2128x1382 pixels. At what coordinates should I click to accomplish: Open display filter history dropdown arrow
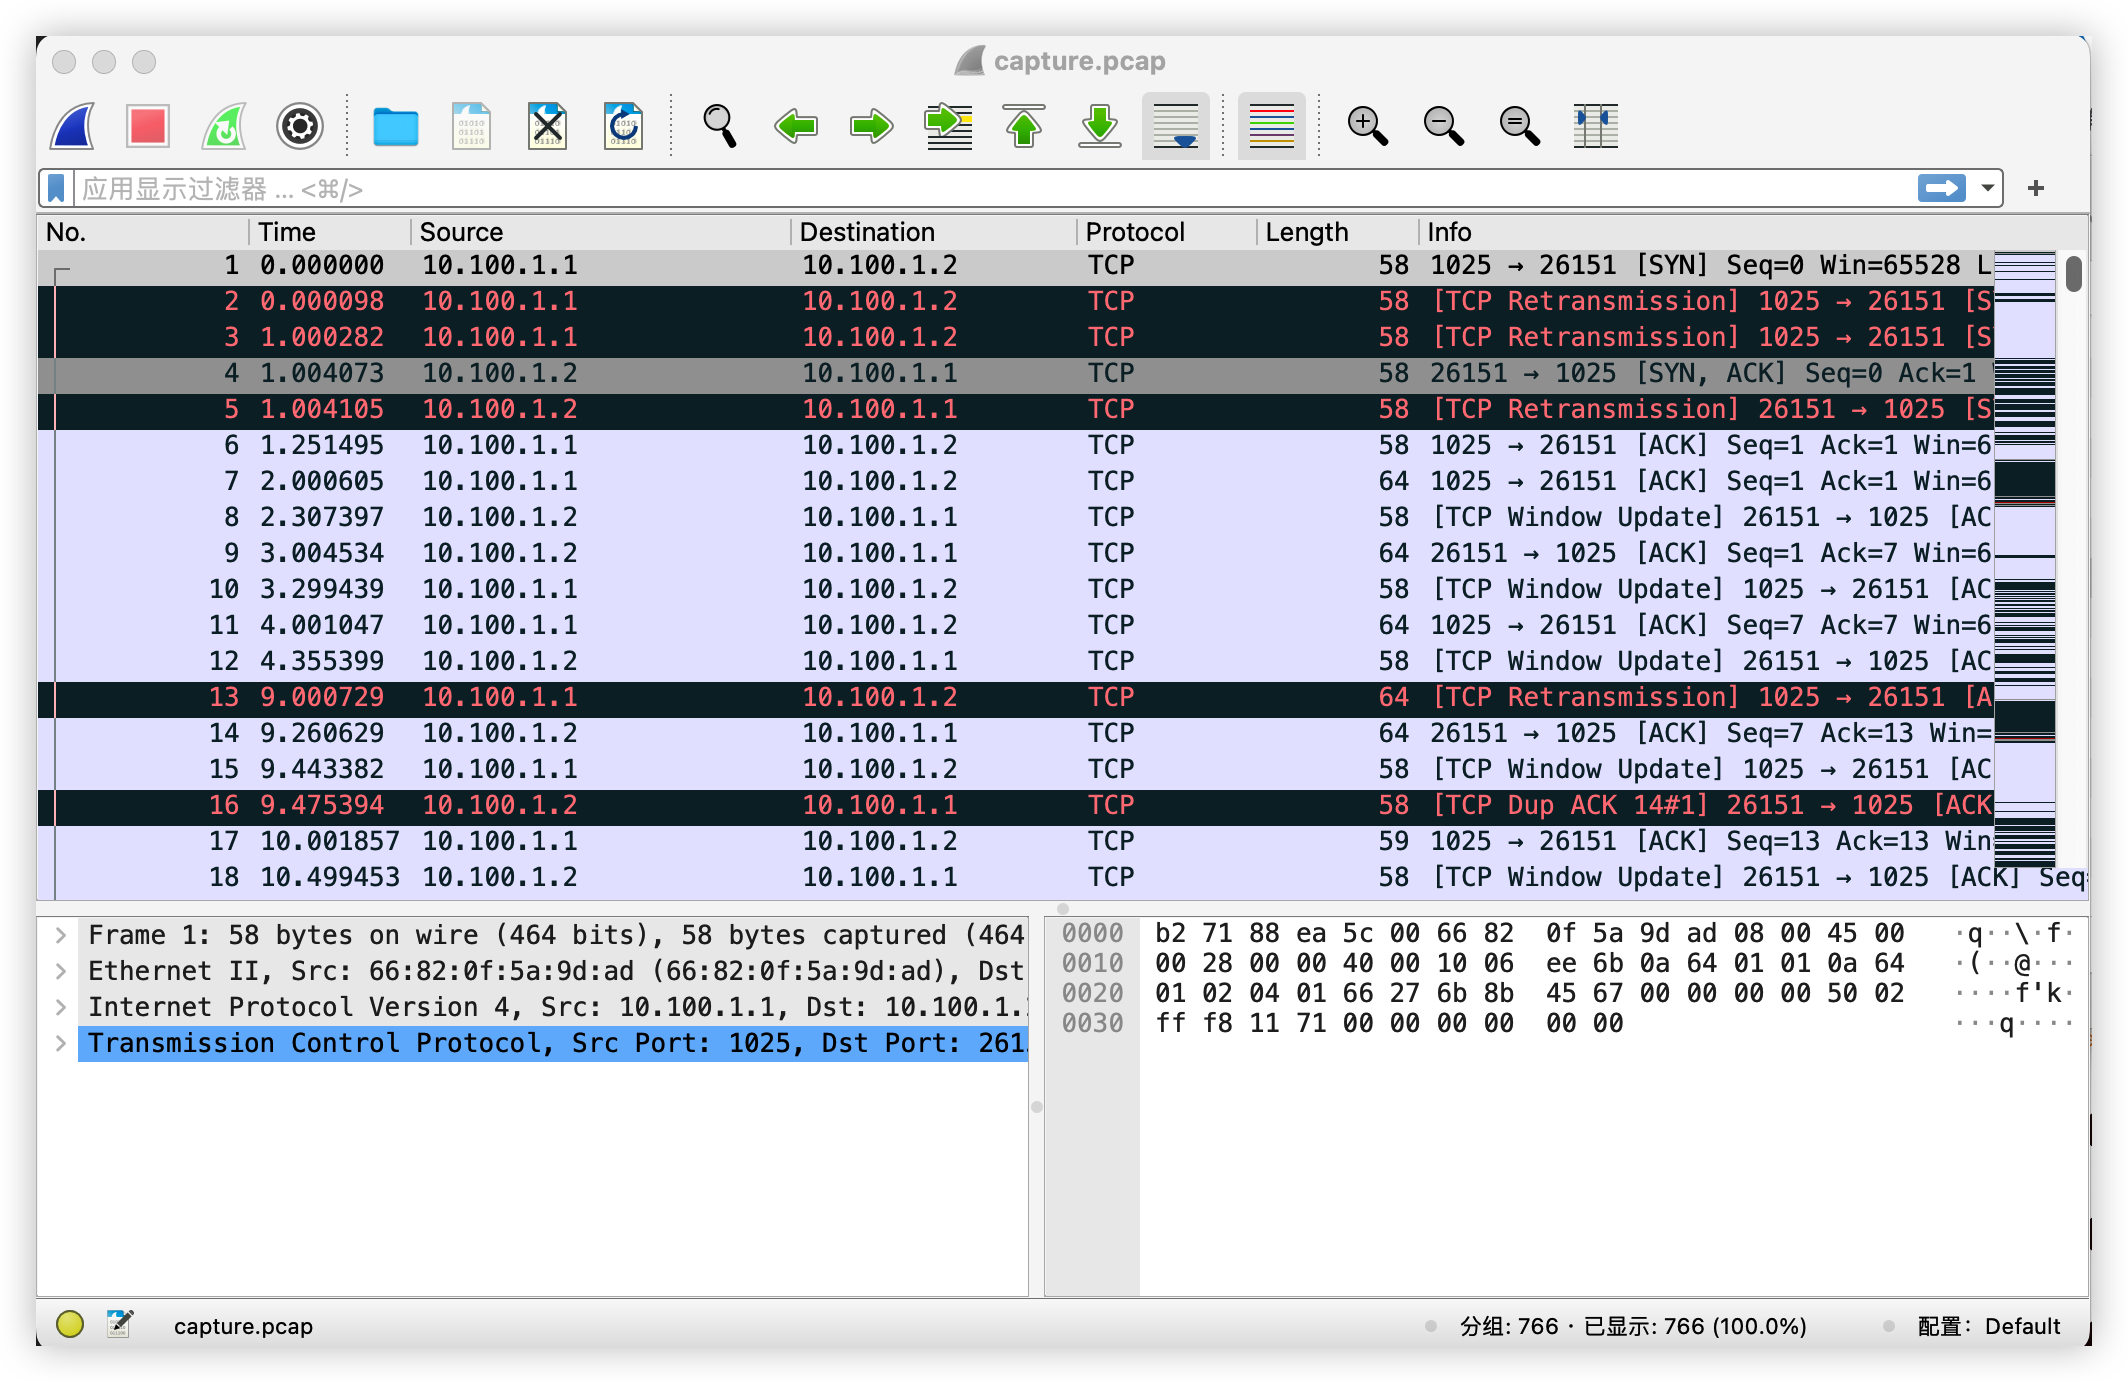1988,188
